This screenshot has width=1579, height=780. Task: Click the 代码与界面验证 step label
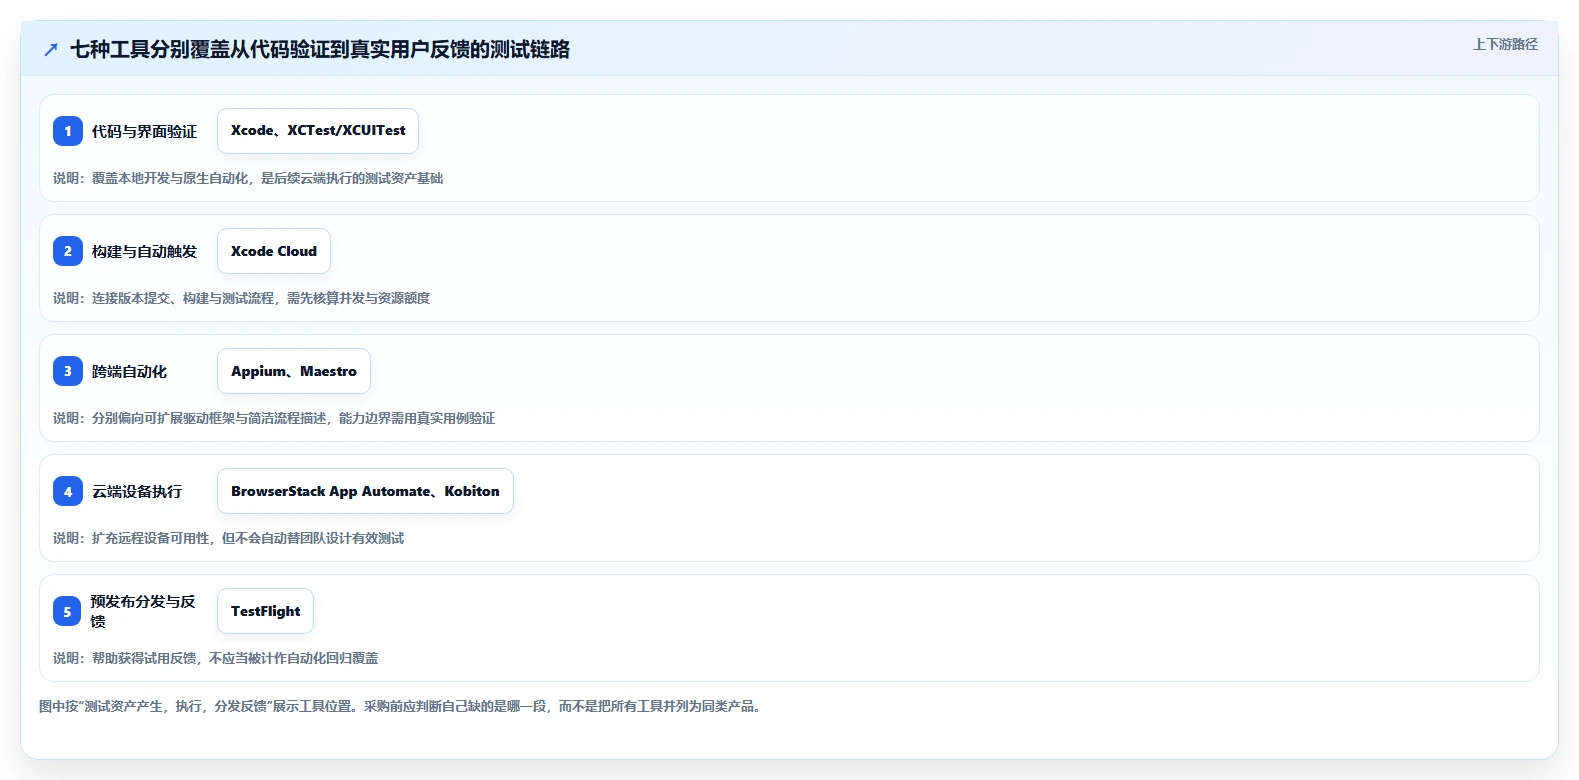[144, 131]
